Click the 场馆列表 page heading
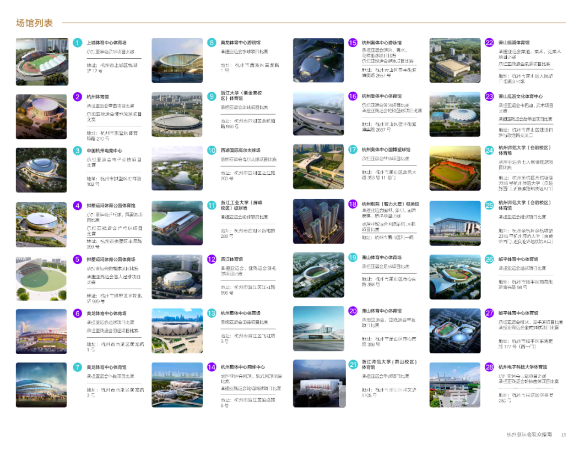Screen dimensions: 581x454 click(x=34, y=23)
